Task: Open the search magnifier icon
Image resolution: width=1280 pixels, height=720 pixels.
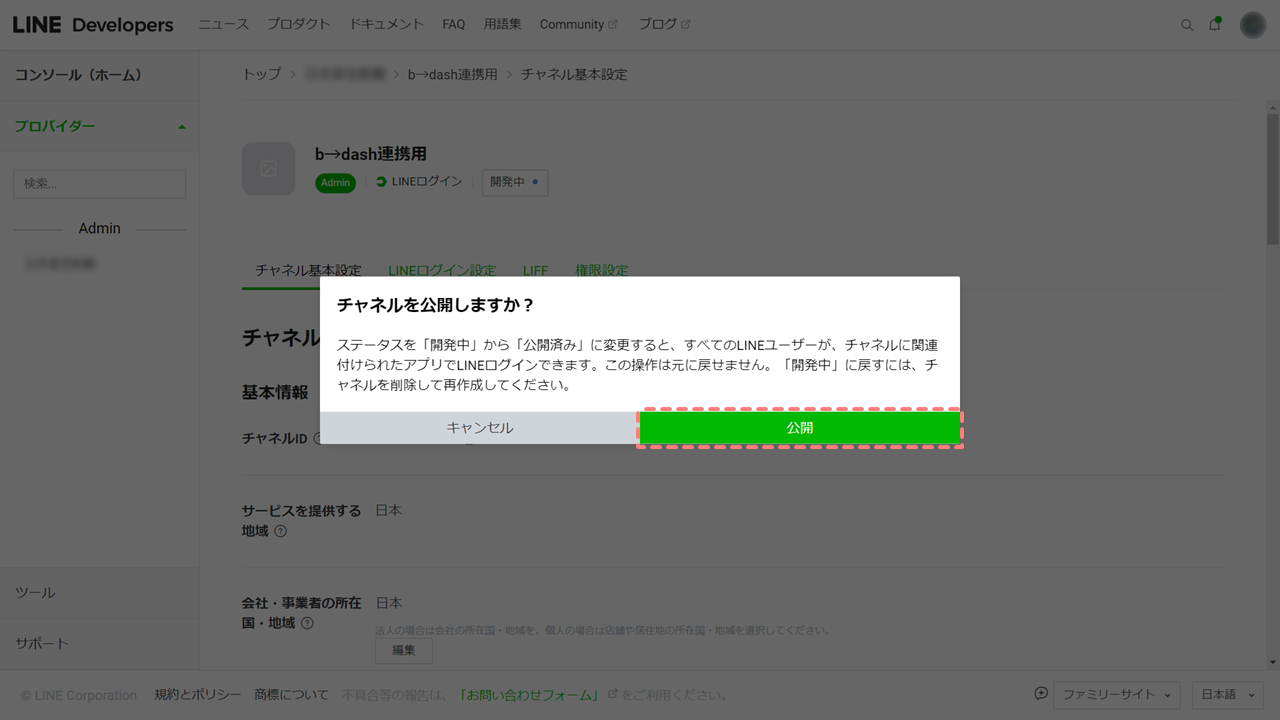Action: (x=1187, y=25)
